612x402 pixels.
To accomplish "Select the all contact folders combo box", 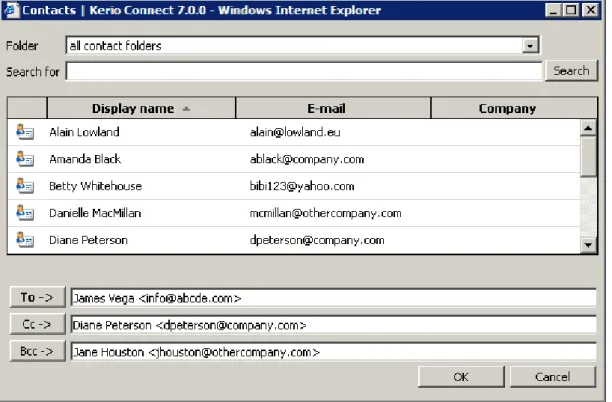I will click(302, 45).
